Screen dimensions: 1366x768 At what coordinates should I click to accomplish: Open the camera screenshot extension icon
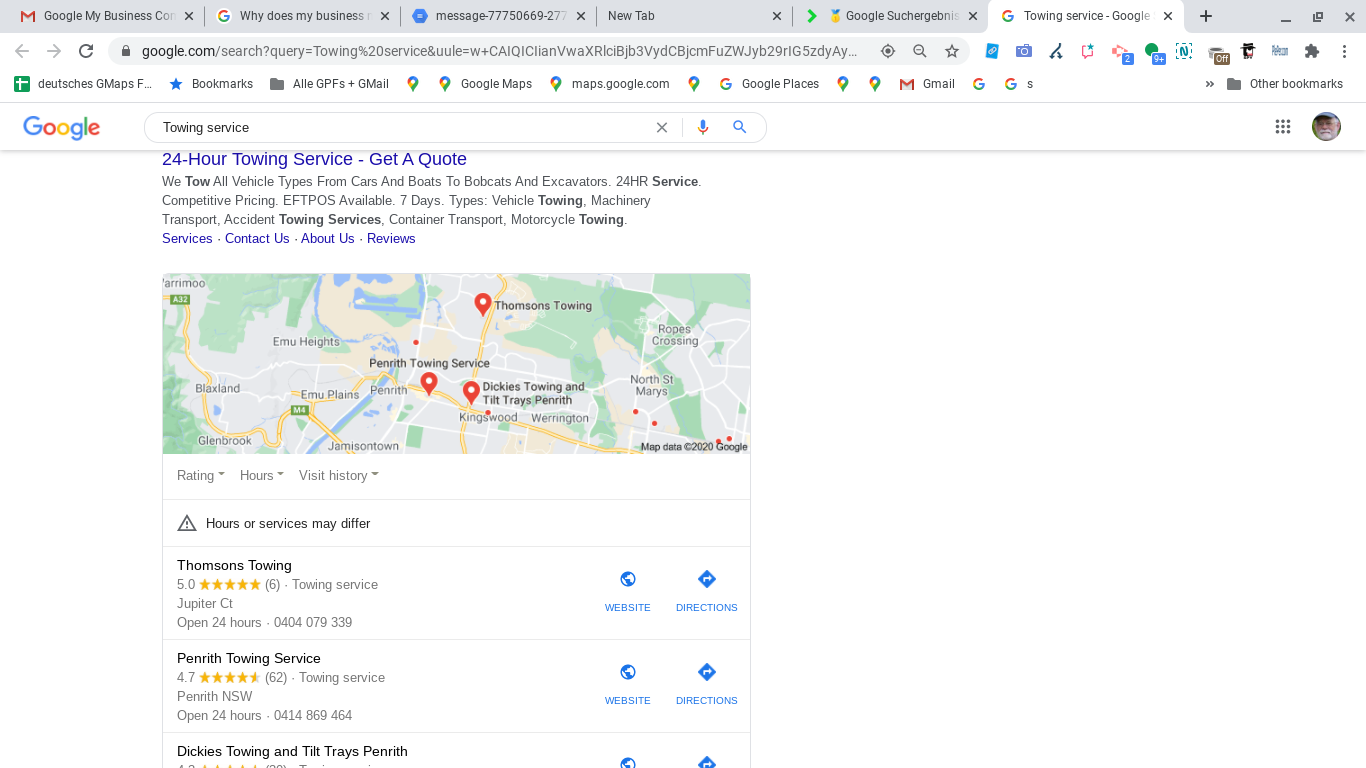point(1024,51)
